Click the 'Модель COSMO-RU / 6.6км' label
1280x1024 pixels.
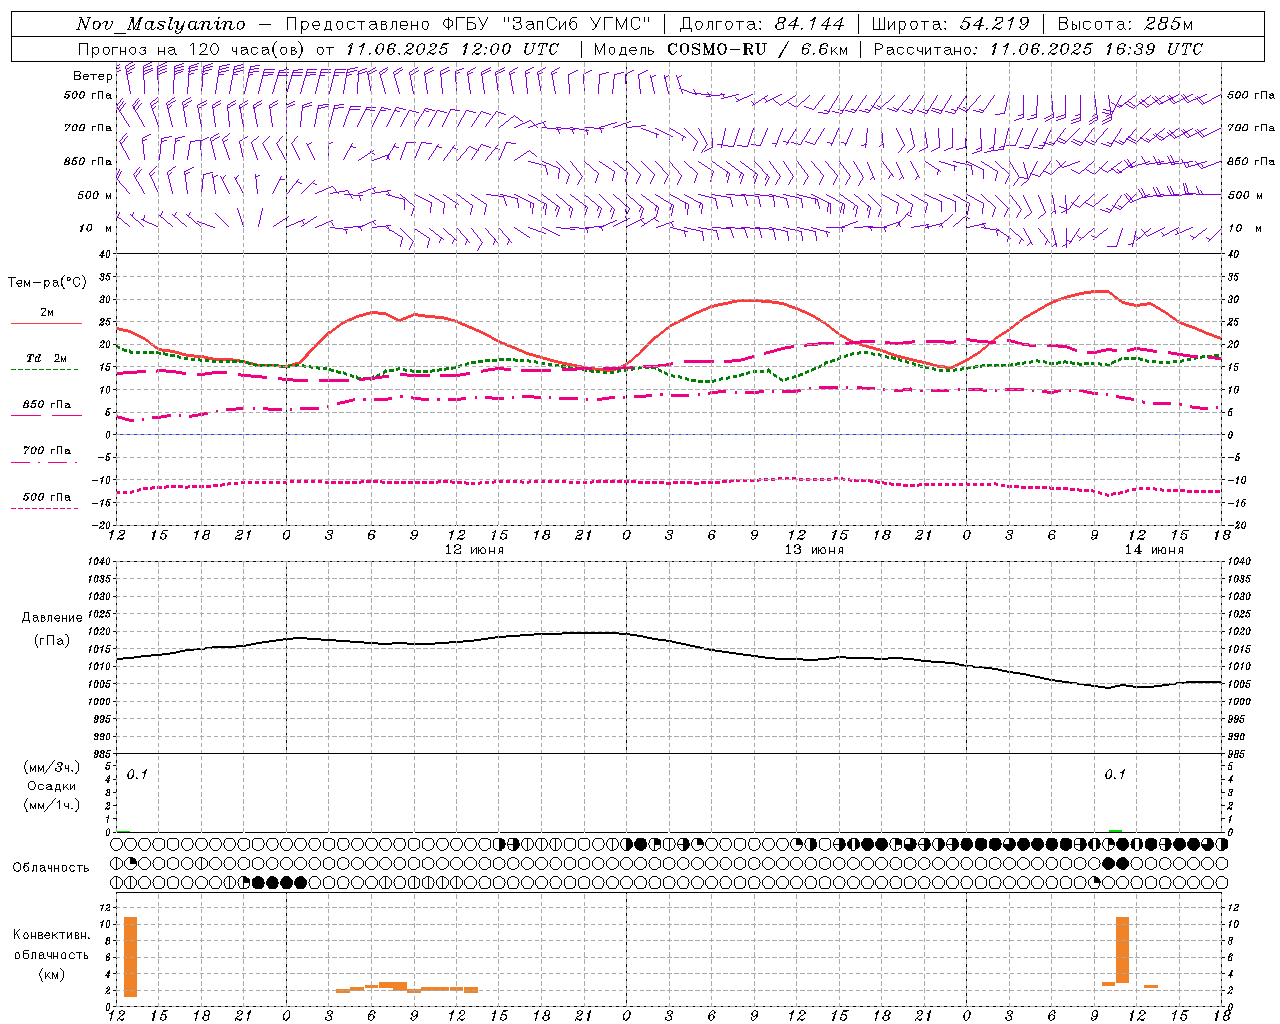pyautogui.click(x=721, y=49)
